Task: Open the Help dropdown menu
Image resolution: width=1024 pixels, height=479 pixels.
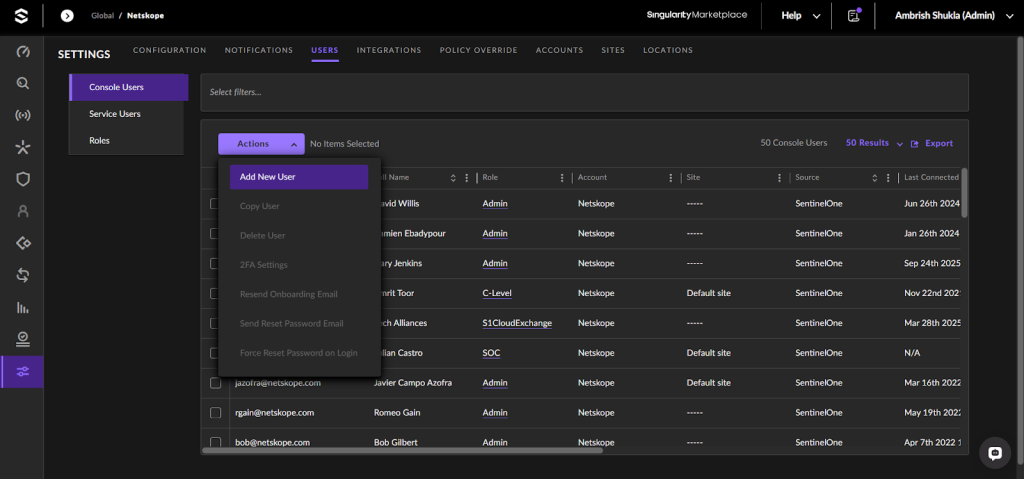Action: tap(801, 16)
